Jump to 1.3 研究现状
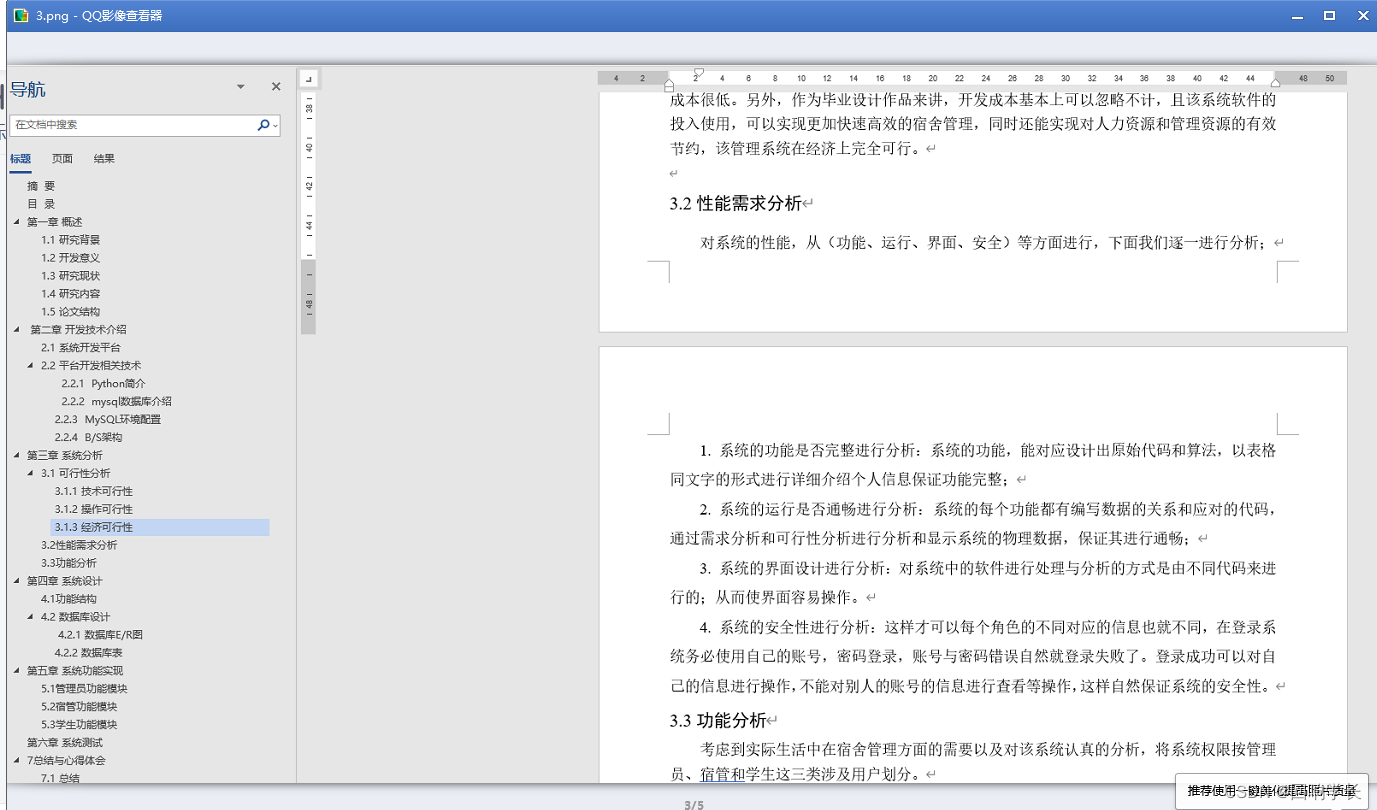The width and height of the screenshot is (1377, 810). (70, 276)
